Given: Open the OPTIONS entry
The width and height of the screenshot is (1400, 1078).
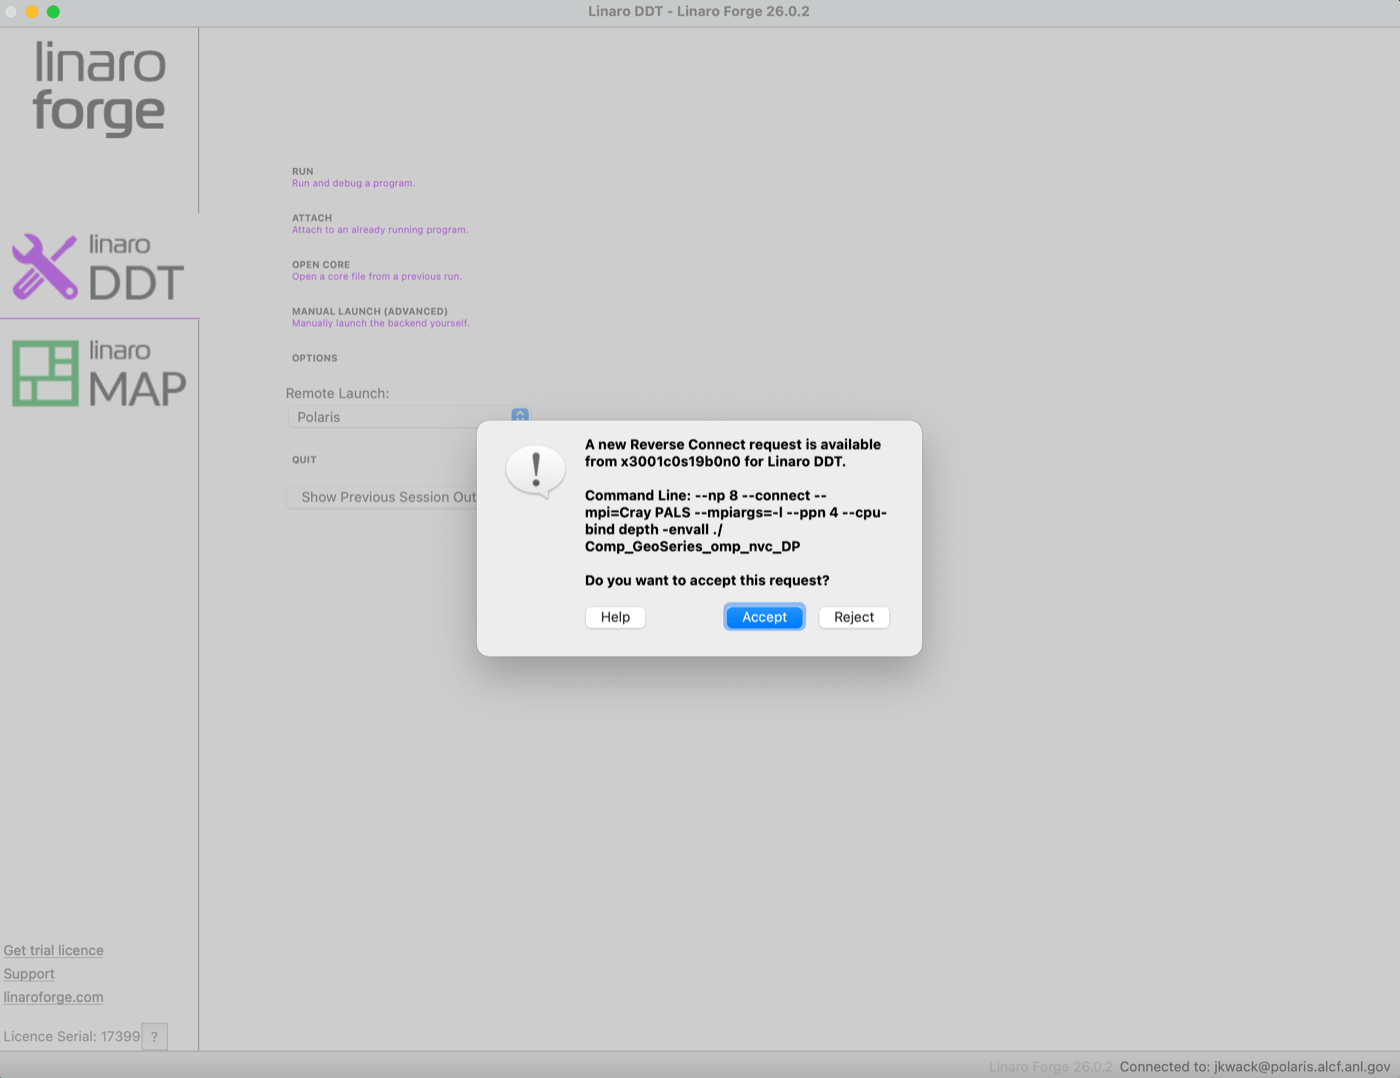Looking at the screenshot, I should [x=315, y=358].
